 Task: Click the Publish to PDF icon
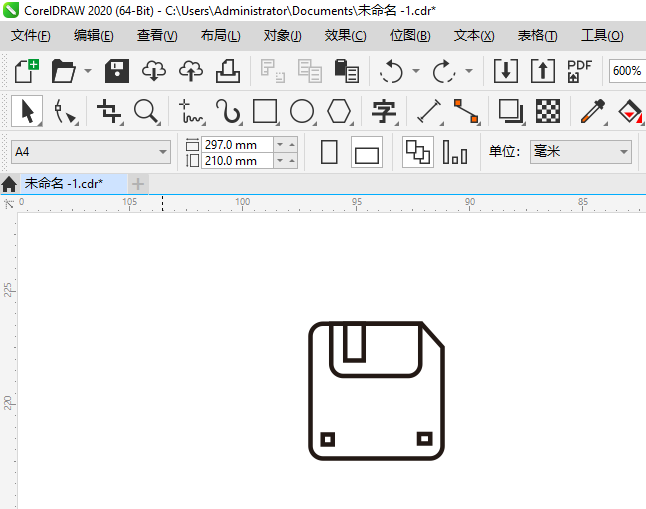579,71
